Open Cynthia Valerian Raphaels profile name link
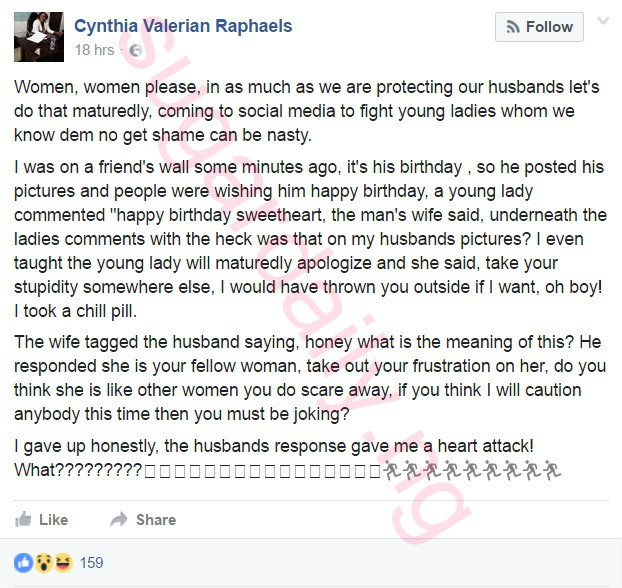The width and height of the screenshot is (622, 588). 183,26
